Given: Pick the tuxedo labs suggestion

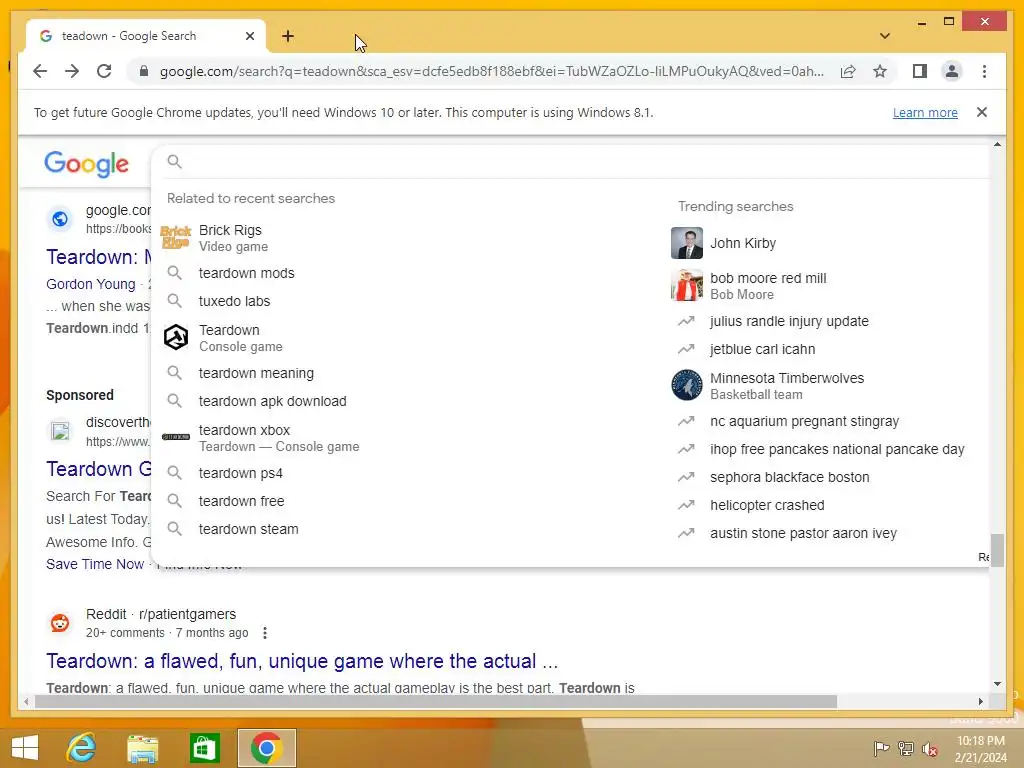Looking at the screenshot, I should (405, 301).
